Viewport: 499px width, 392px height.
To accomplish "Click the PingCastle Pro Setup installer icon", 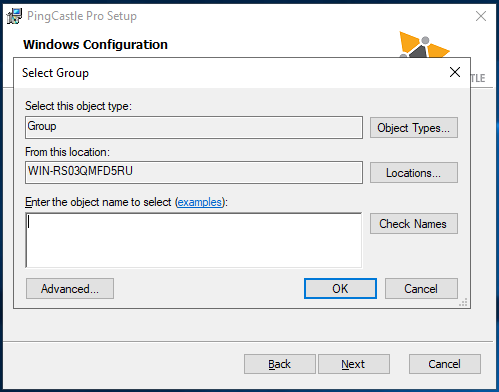I will pyautogui.click(x=14, y=16).
